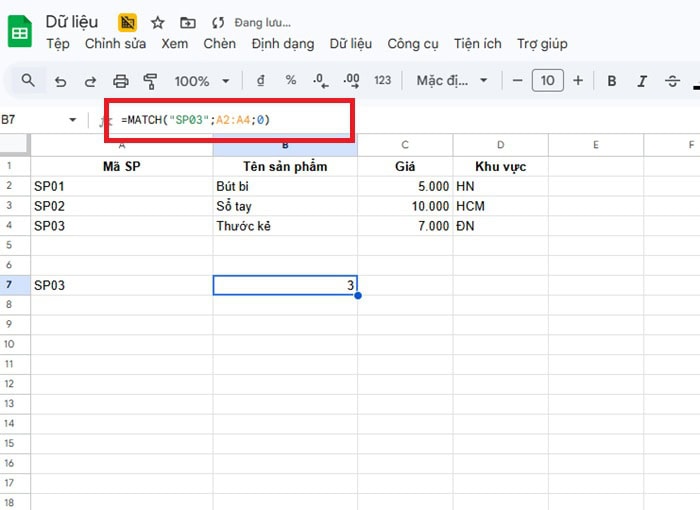This screenshot has width=700, height=510.
Task: Click the undo arrow
Action: pyautogui.click(x=61, y=81)
